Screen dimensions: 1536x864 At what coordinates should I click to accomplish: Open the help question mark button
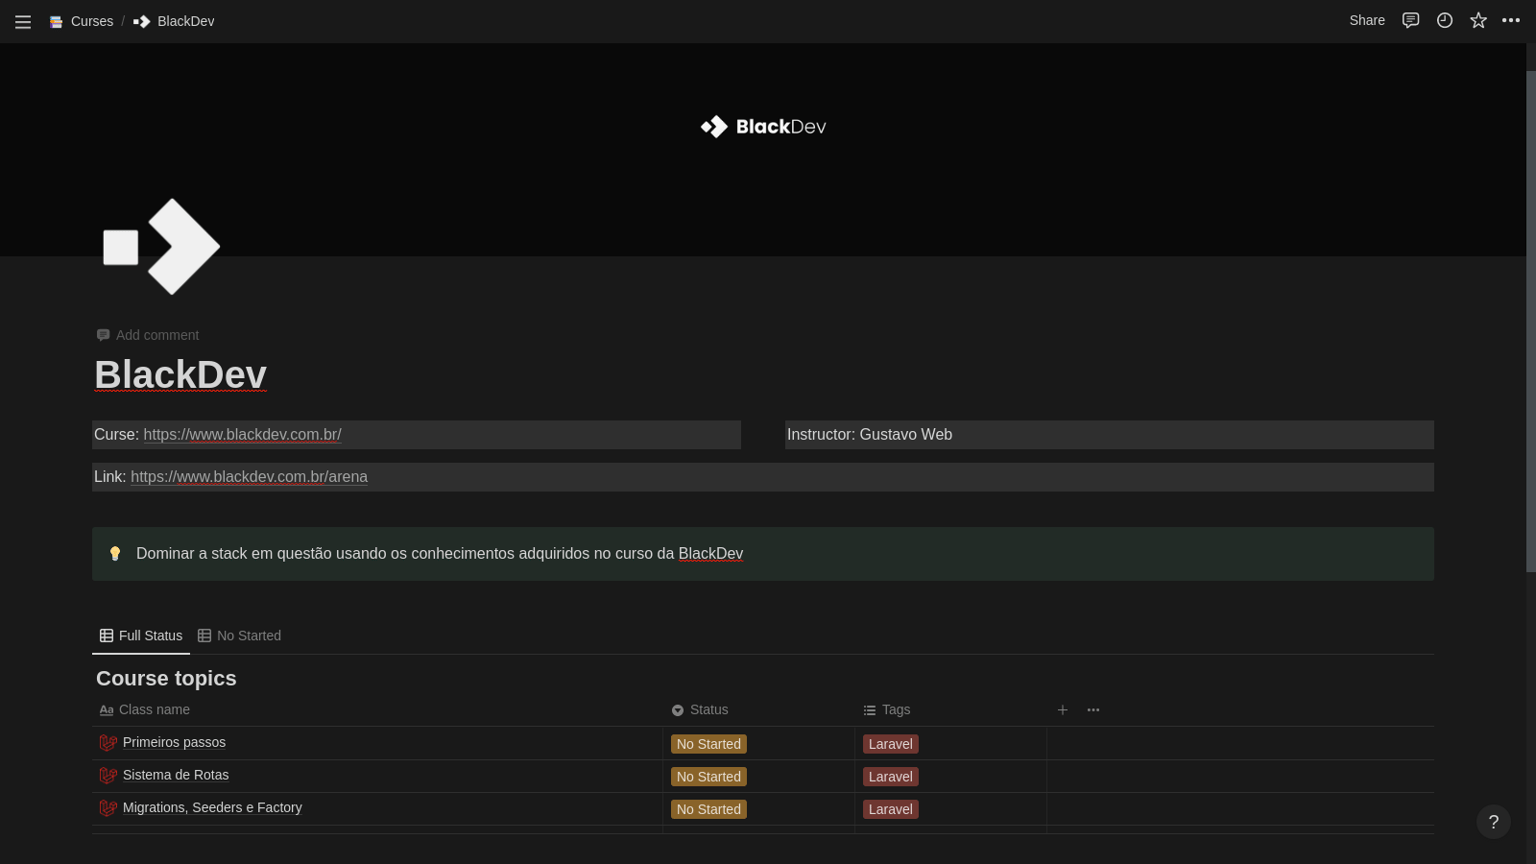[1493, 822]
